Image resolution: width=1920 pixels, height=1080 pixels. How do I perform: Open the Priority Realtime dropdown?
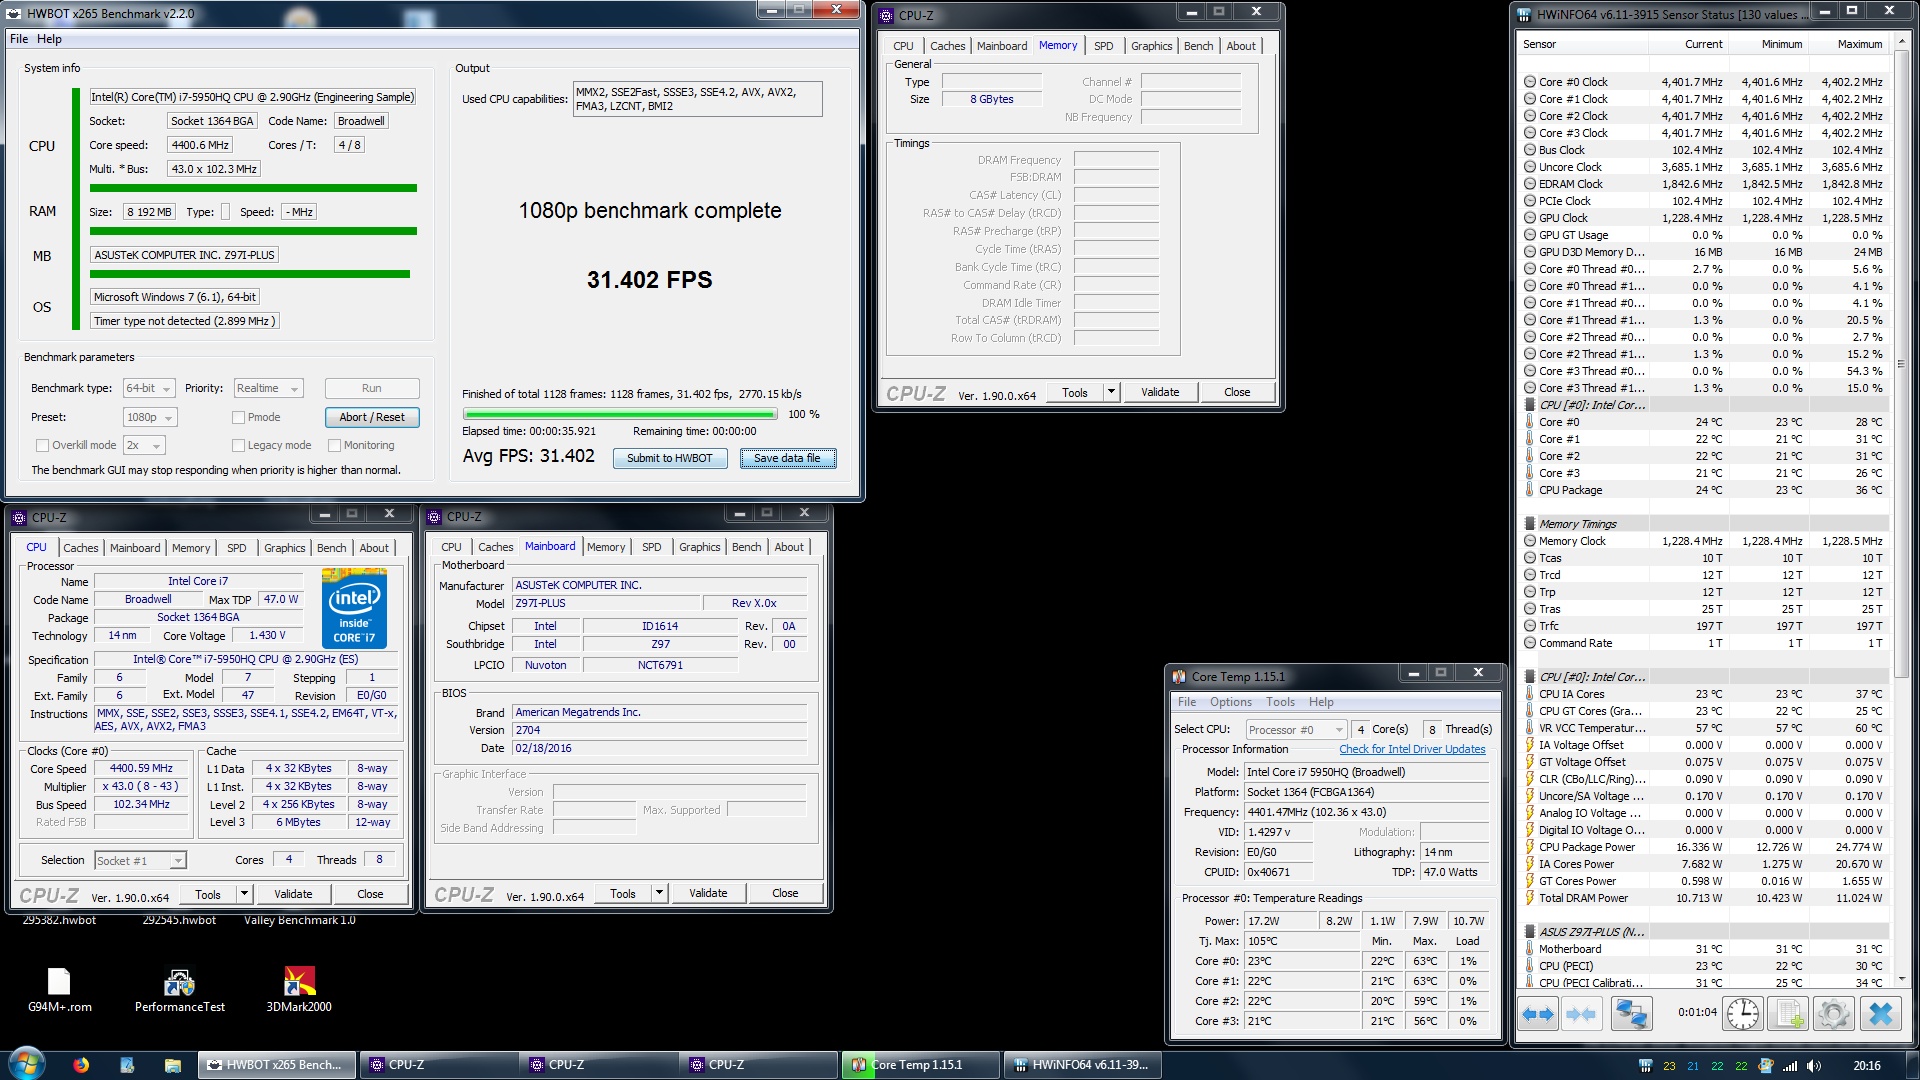[x=268, y=388]
